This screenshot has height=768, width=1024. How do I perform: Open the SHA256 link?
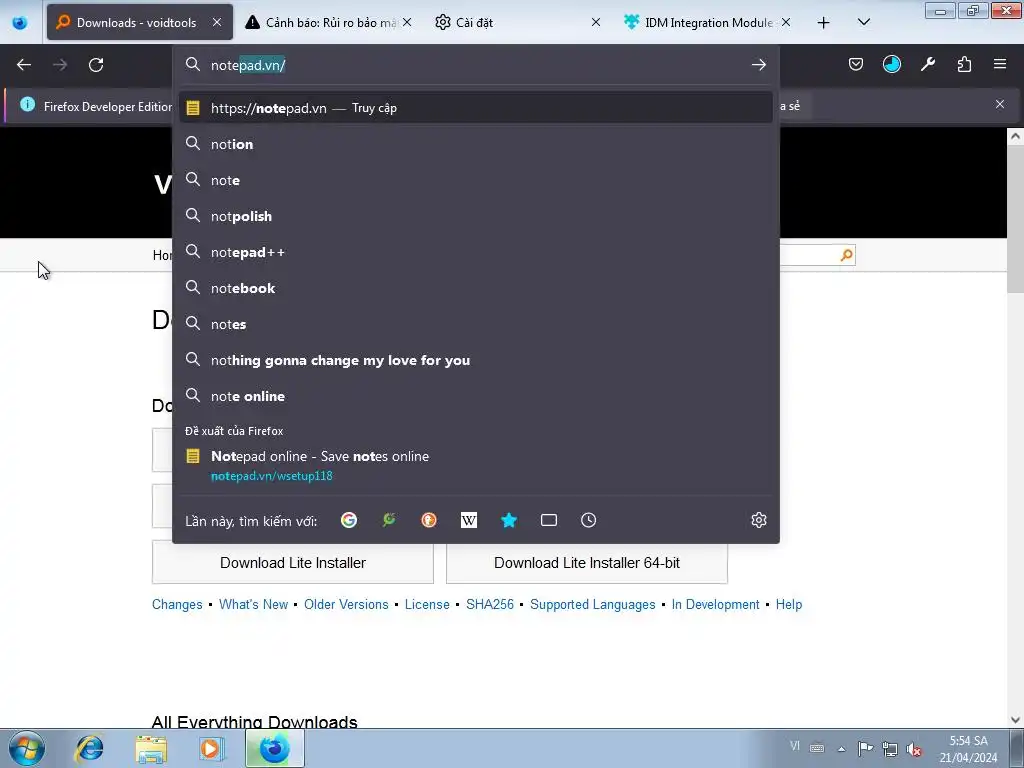coord(490,604)
